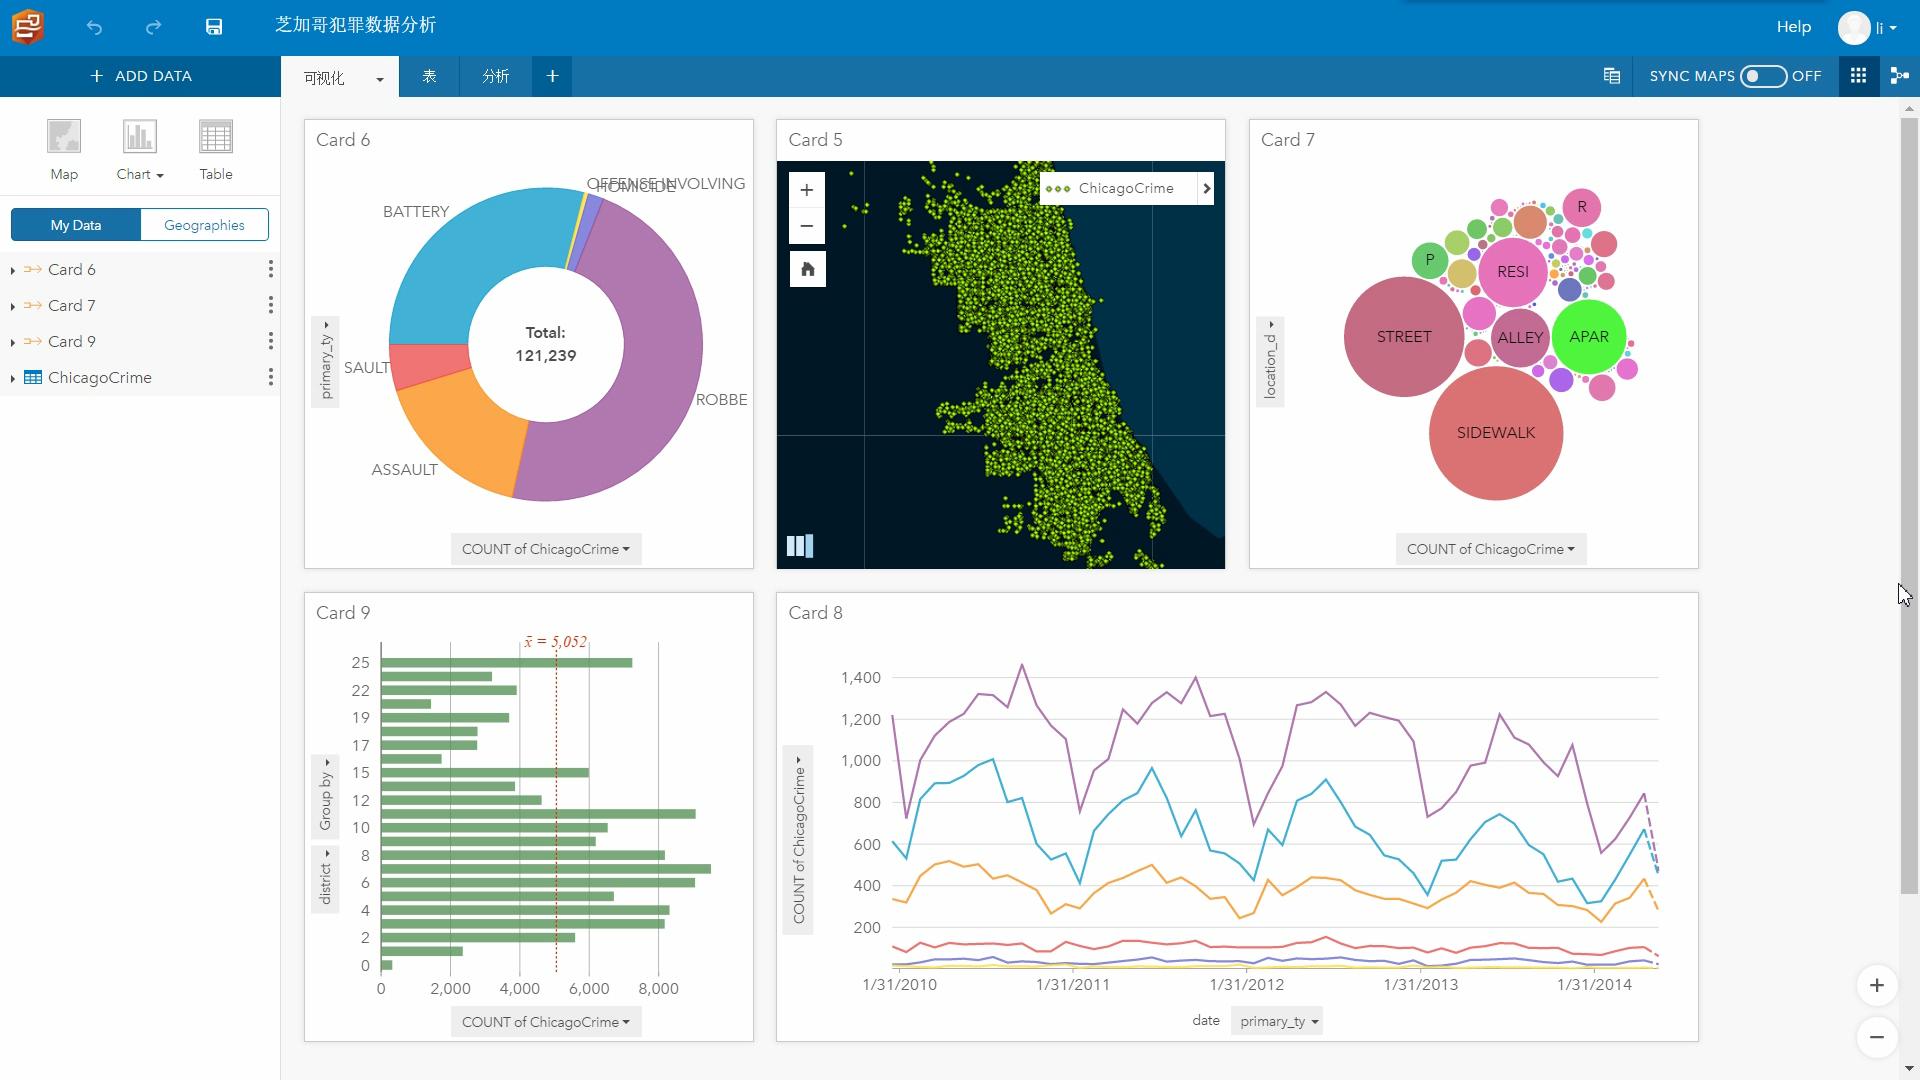Viewport: 1920px width, 1080px height.
Task: Open primary_ty dropdown under Card 8
Action: click(x=1277, y=1021)
